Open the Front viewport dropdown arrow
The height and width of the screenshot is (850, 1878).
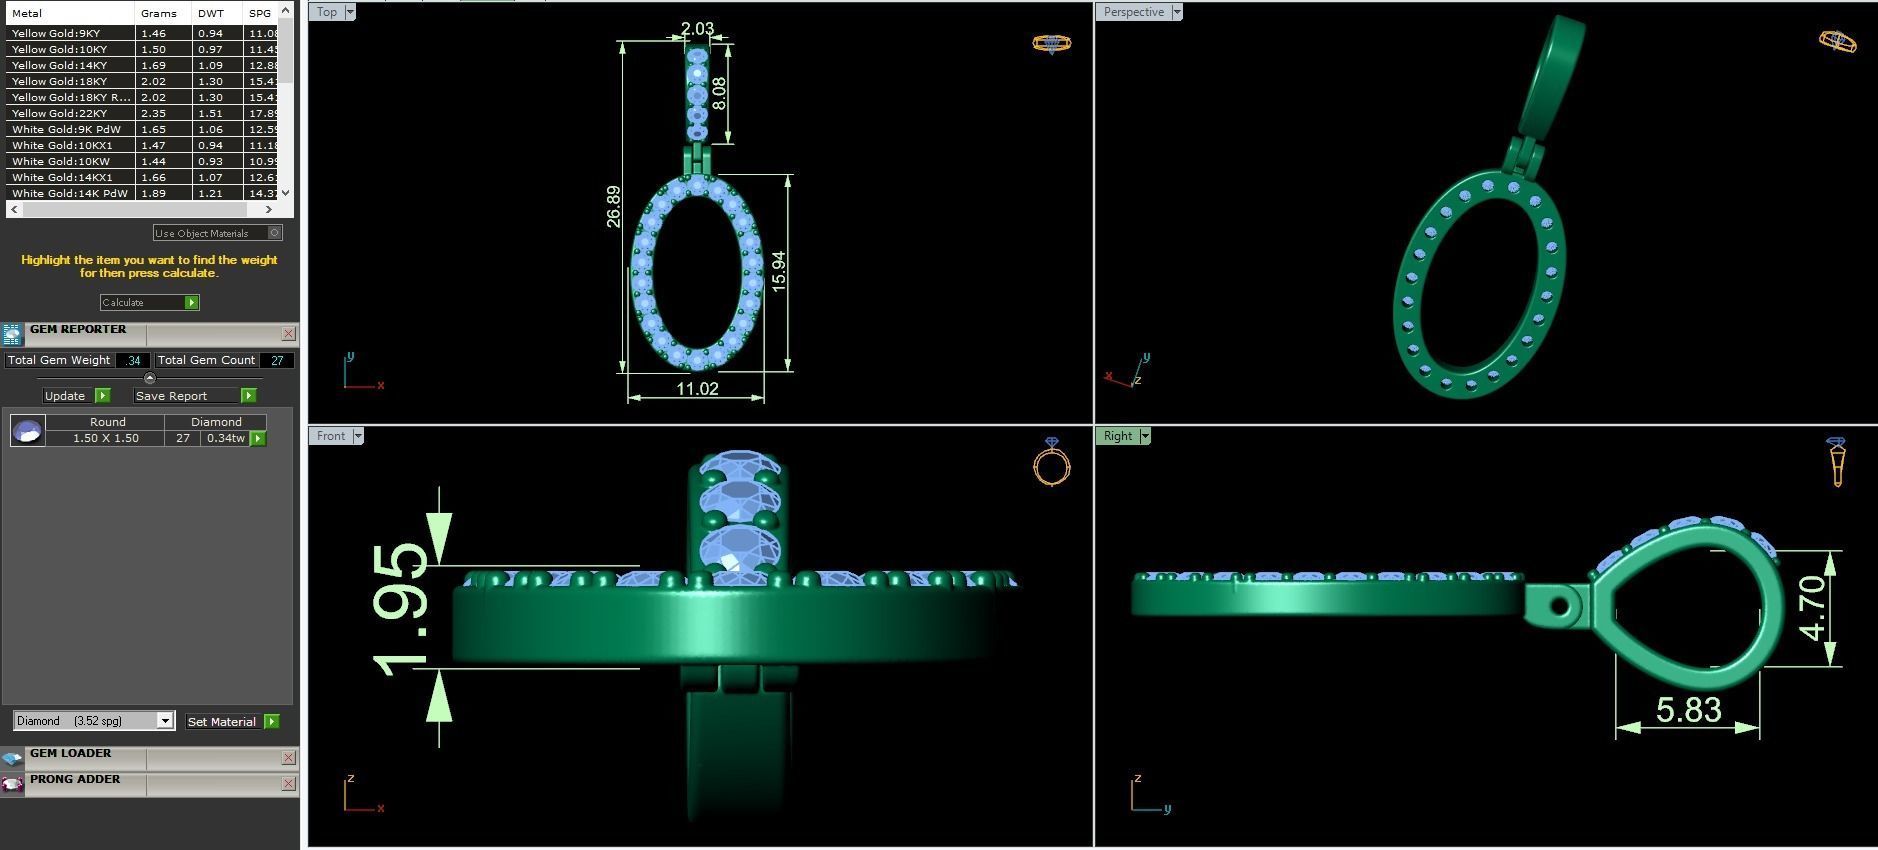[358, 436]
